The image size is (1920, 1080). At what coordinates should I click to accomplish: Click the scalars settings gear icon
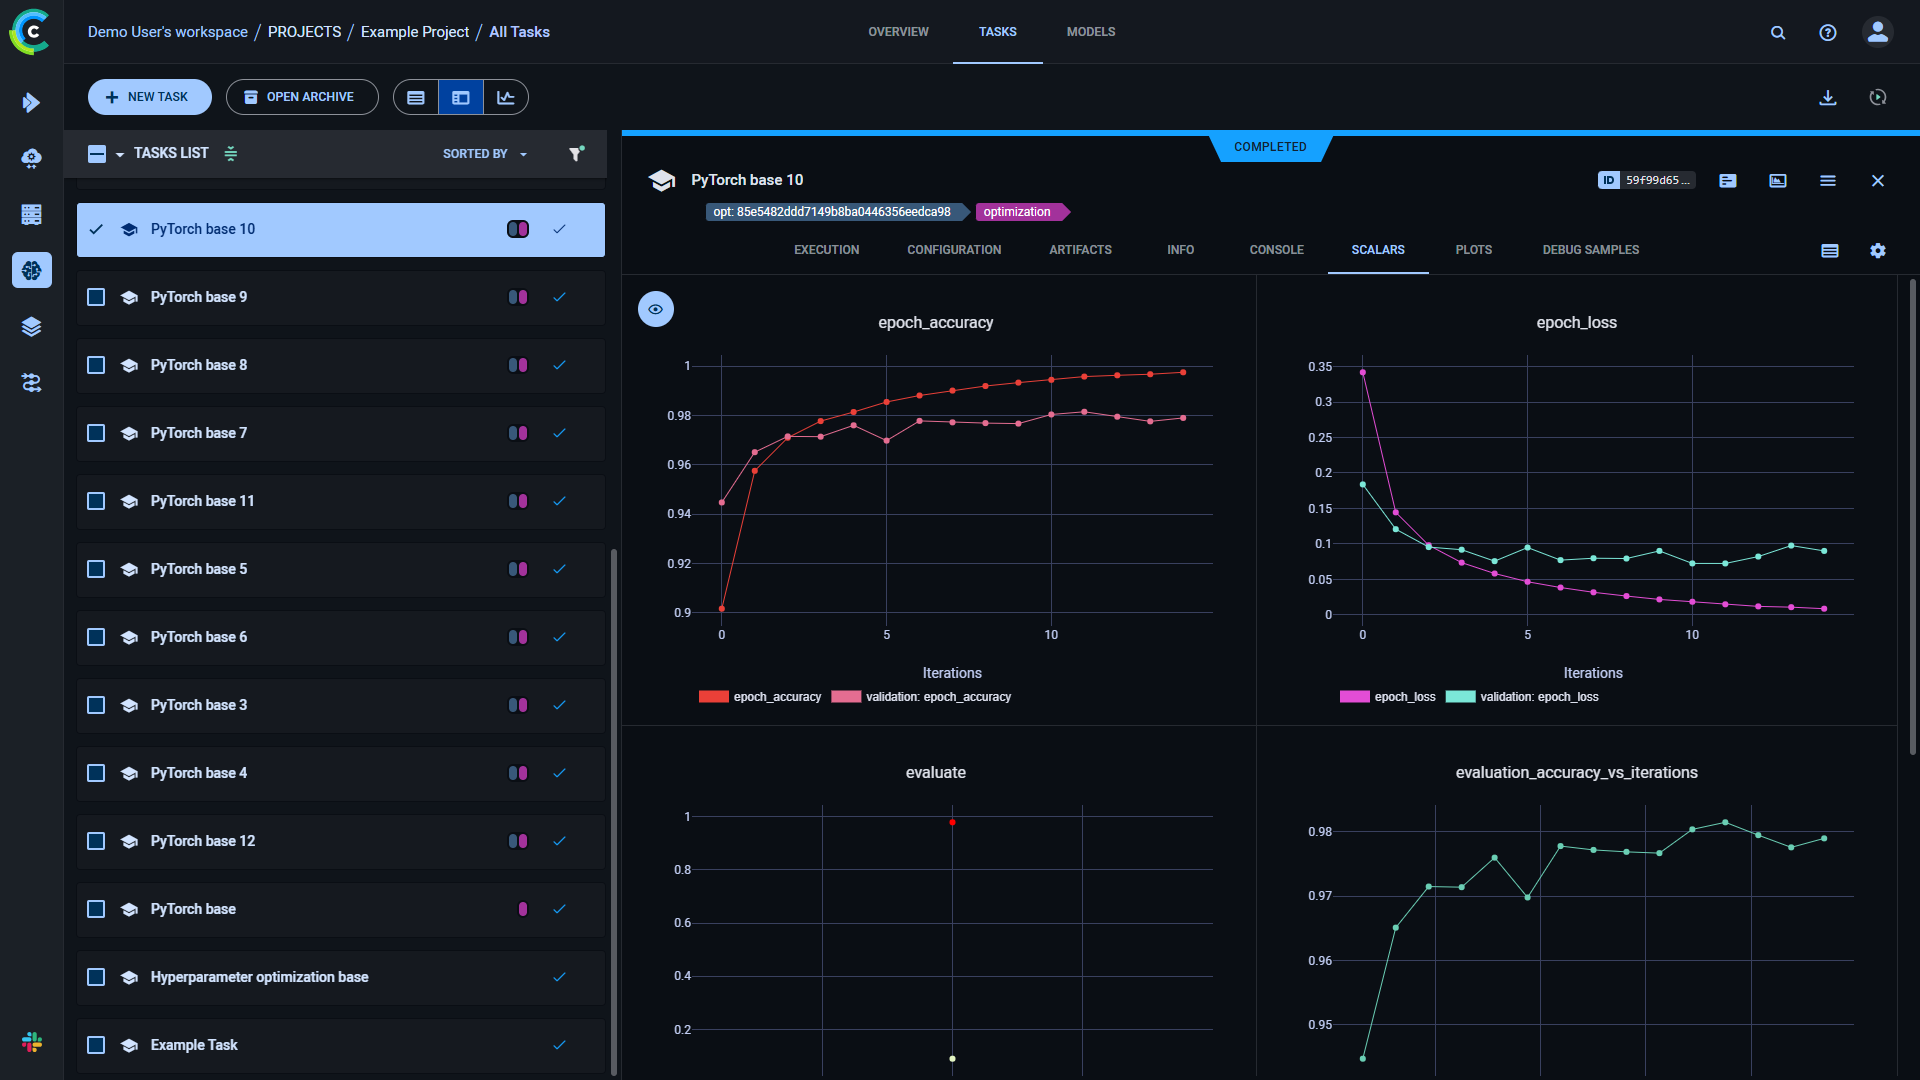pos(1877,250)
